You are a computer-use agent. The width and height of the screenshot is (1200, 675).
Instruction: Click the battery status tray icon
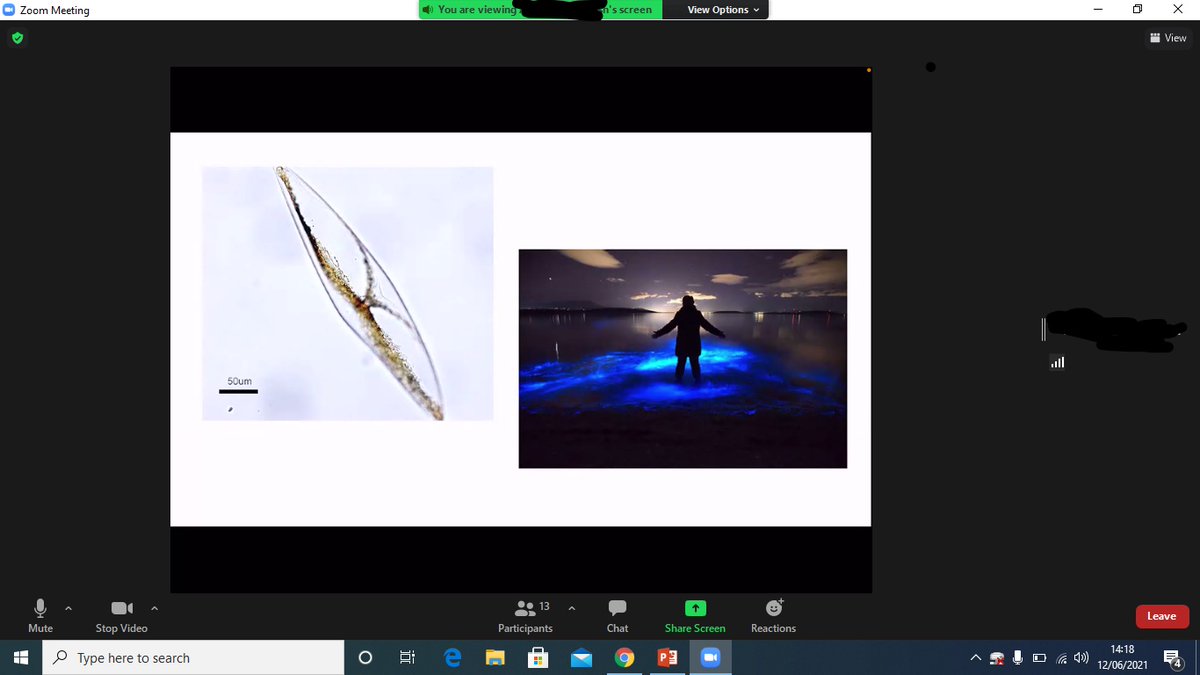[x=1039, y=658]
